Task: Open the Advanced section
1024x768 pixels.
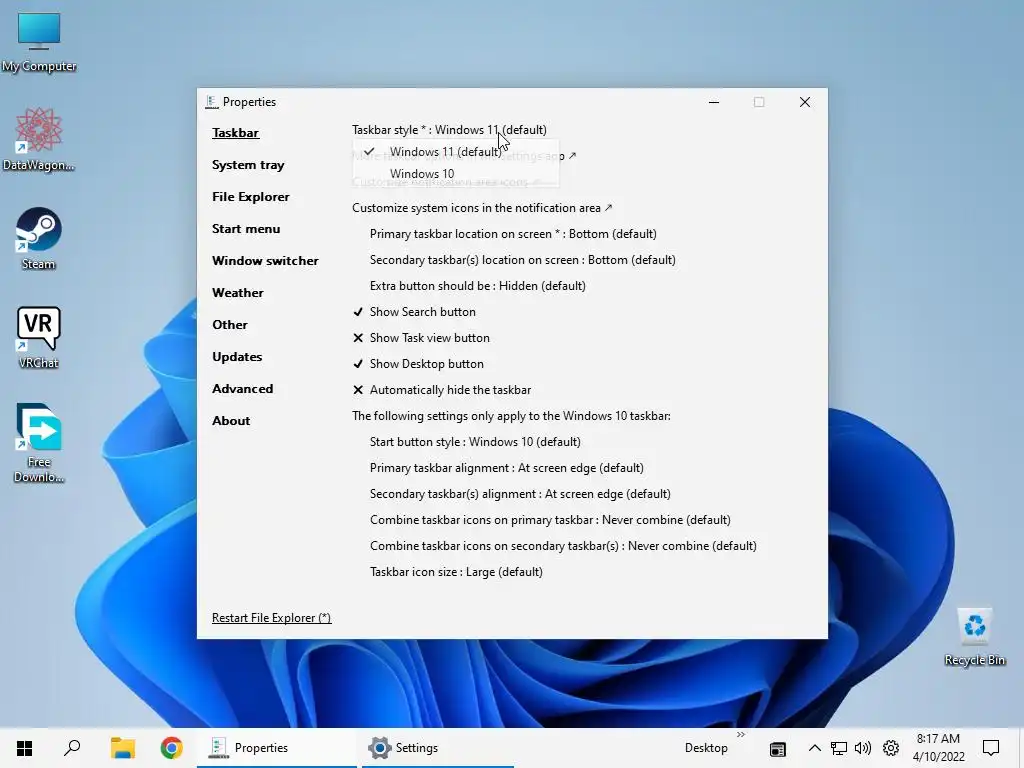Action: [242, 389]
